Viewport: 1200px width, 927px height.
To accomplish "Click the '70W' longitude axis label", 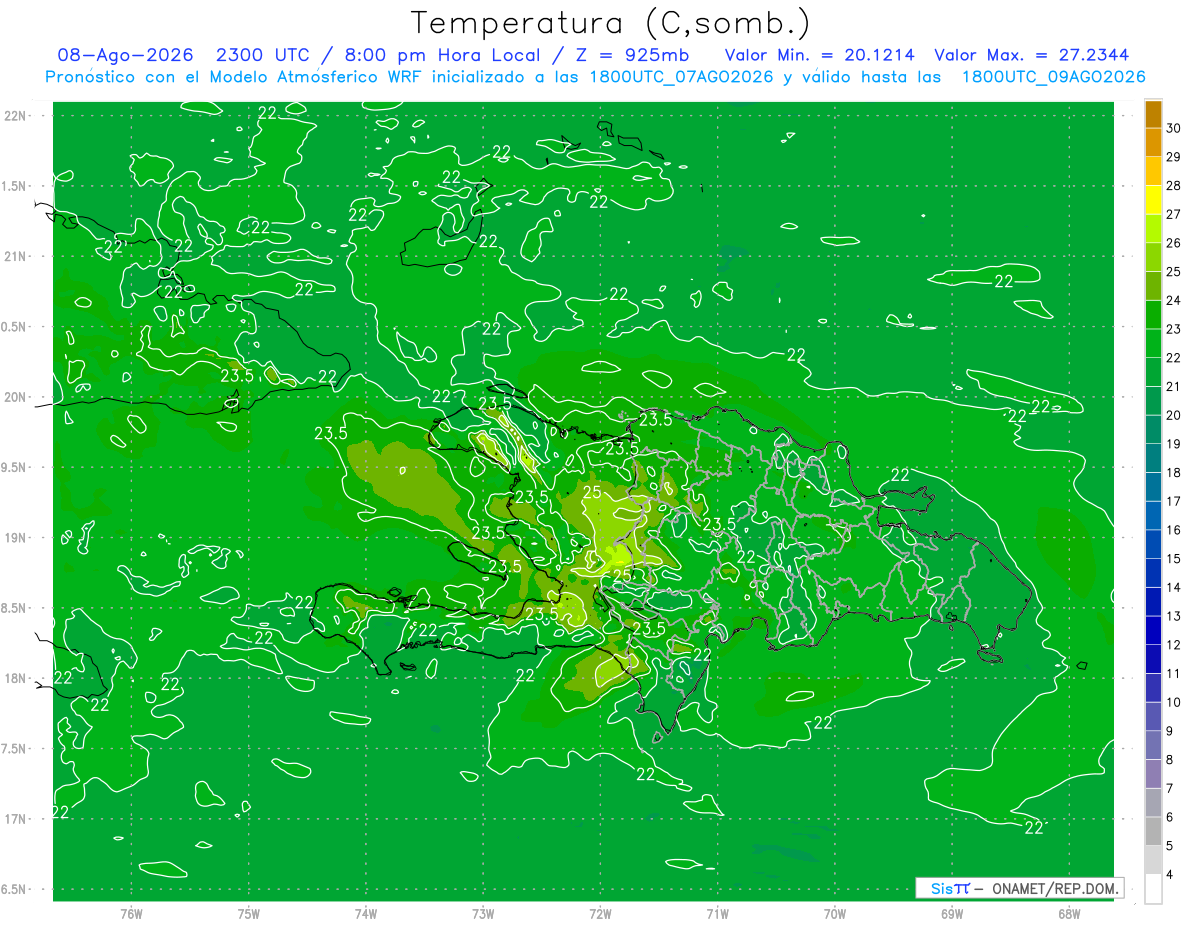I will 835,914.
